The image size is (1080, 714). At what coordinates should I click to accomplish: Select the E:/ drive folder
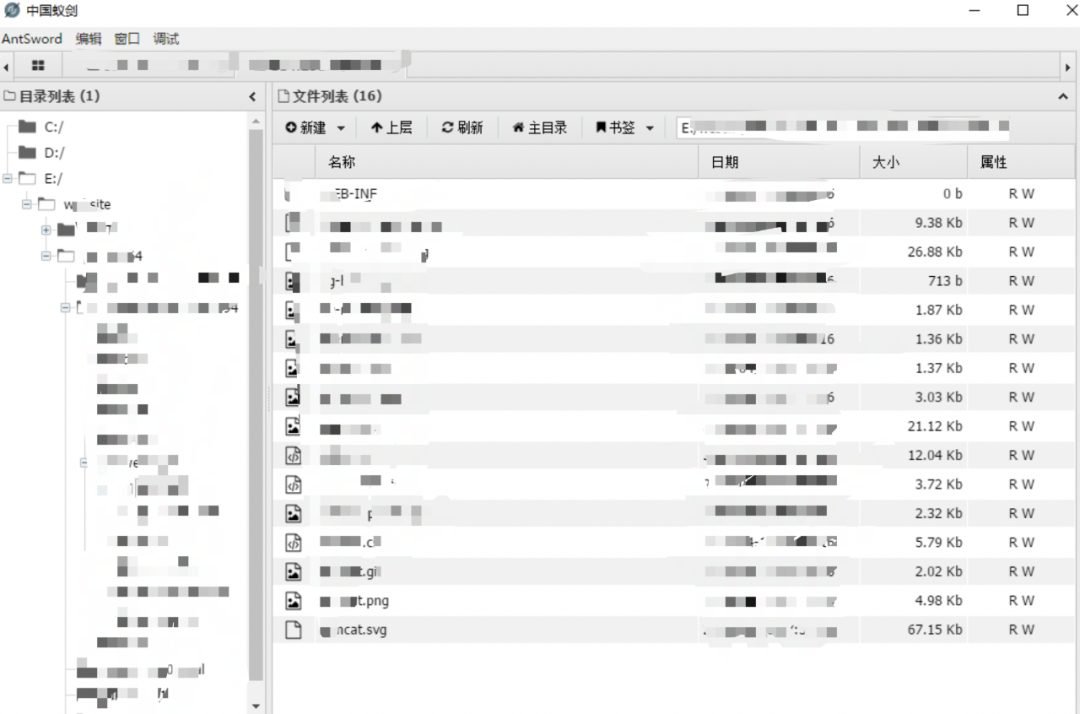53,179
